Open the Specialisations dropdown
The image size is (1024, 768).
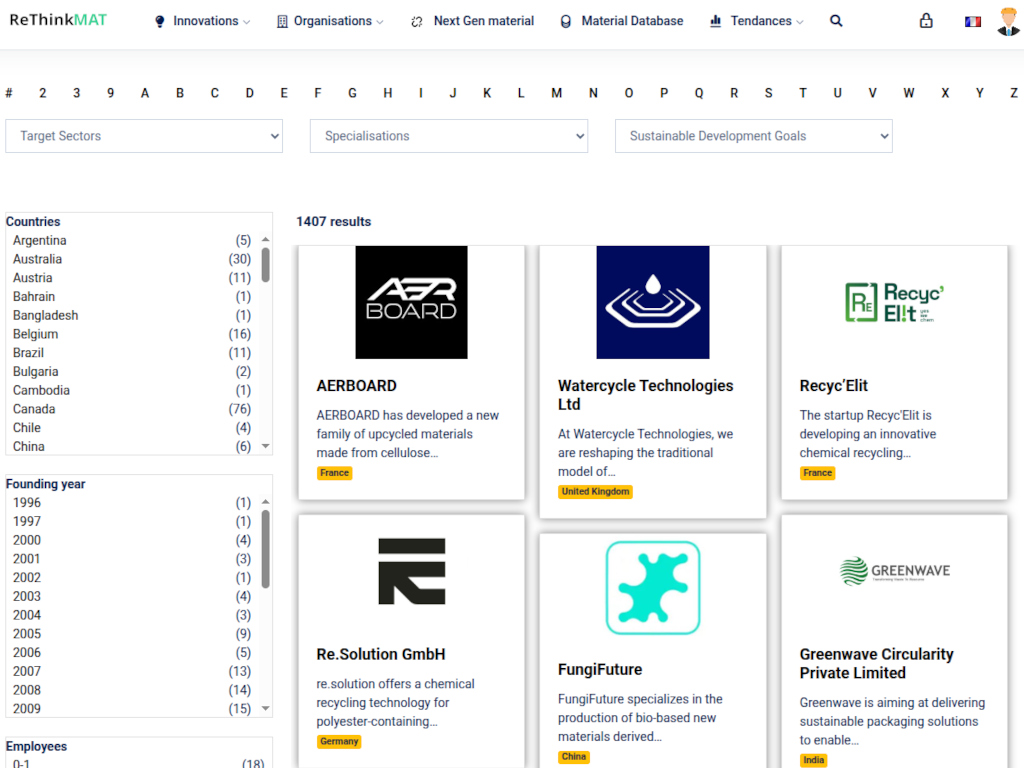449,136
